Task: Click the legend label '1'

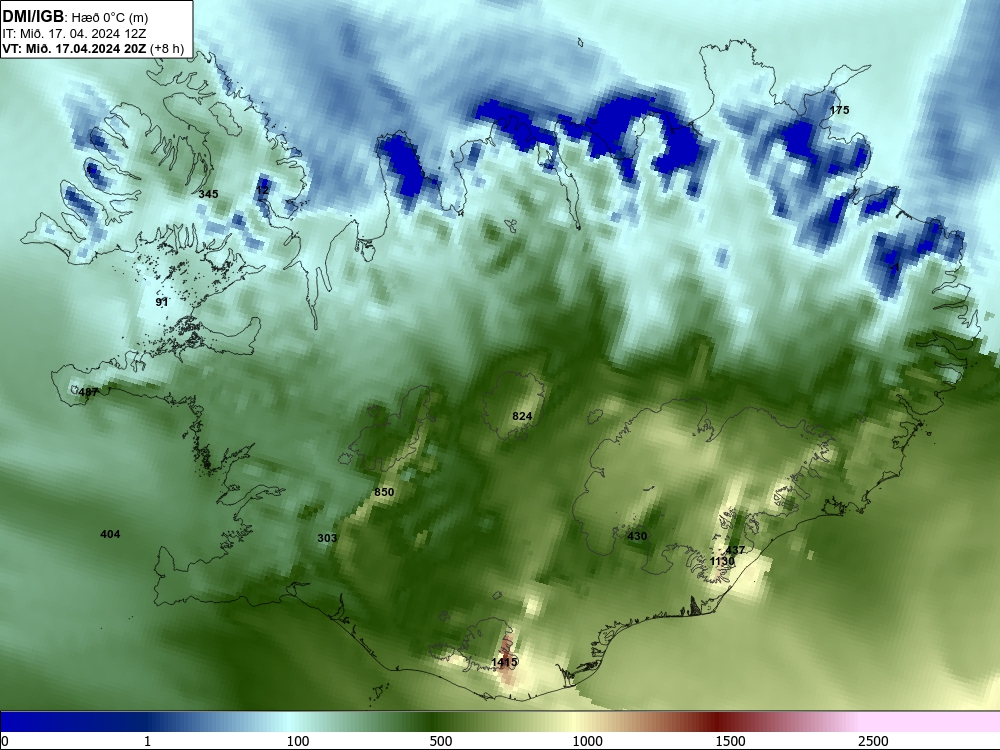Action: coord(147,741)
